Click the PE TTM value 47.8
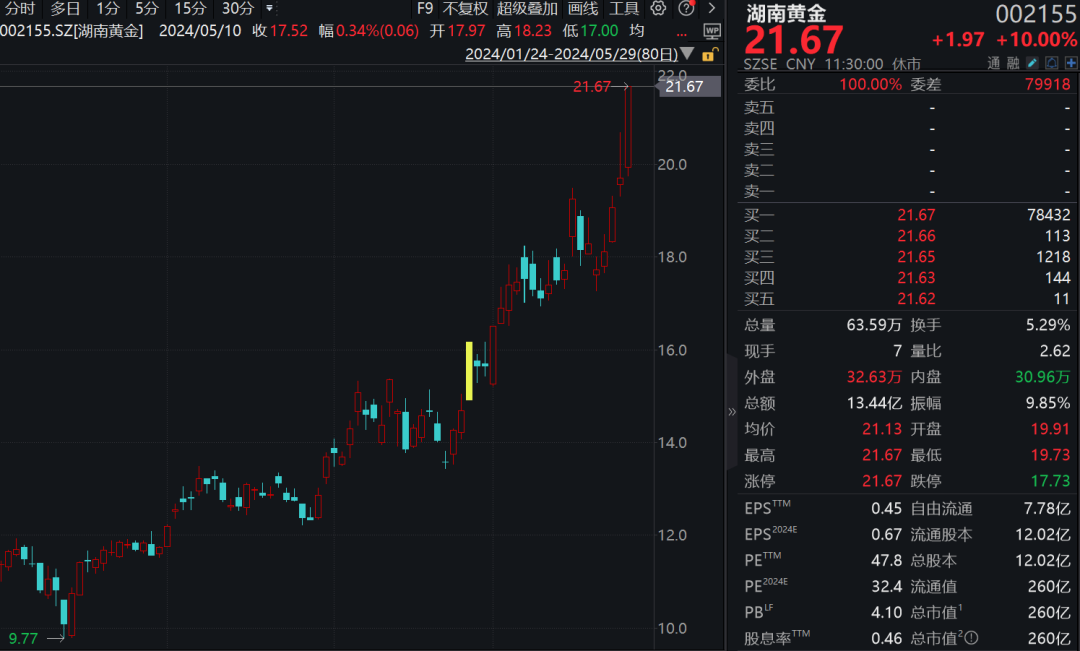Image resolution: width=1080 pixels, height=651 pixels. 886,561
